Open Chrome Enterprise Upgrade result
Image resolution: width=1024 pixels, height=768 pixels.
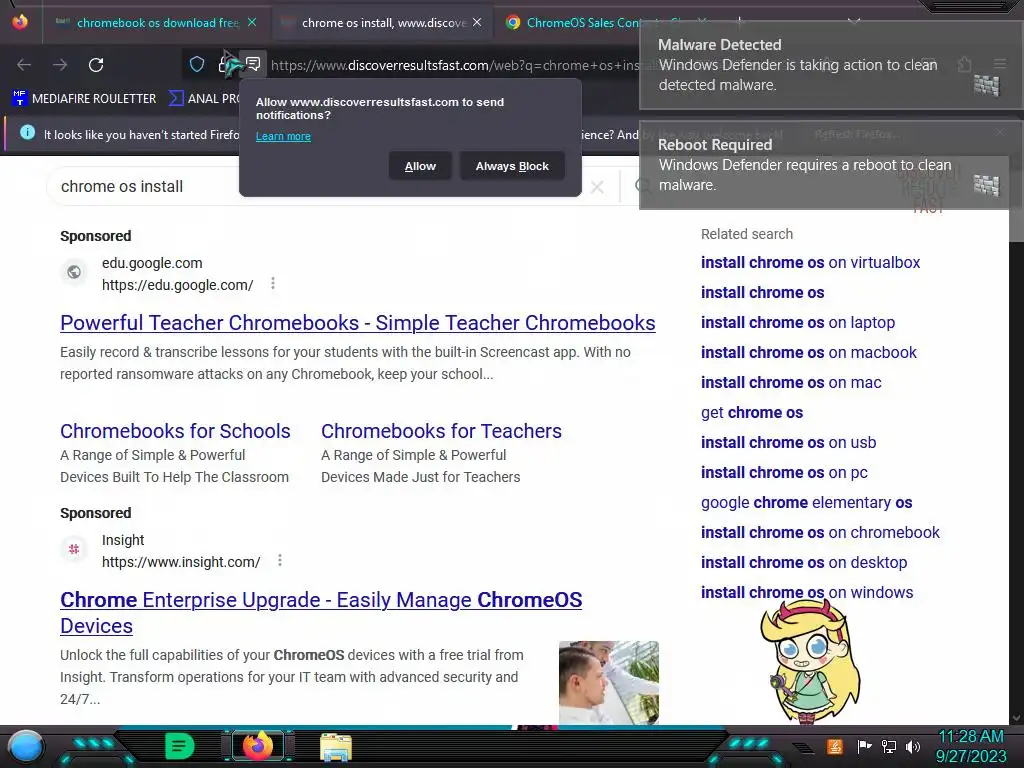point(321,613)
